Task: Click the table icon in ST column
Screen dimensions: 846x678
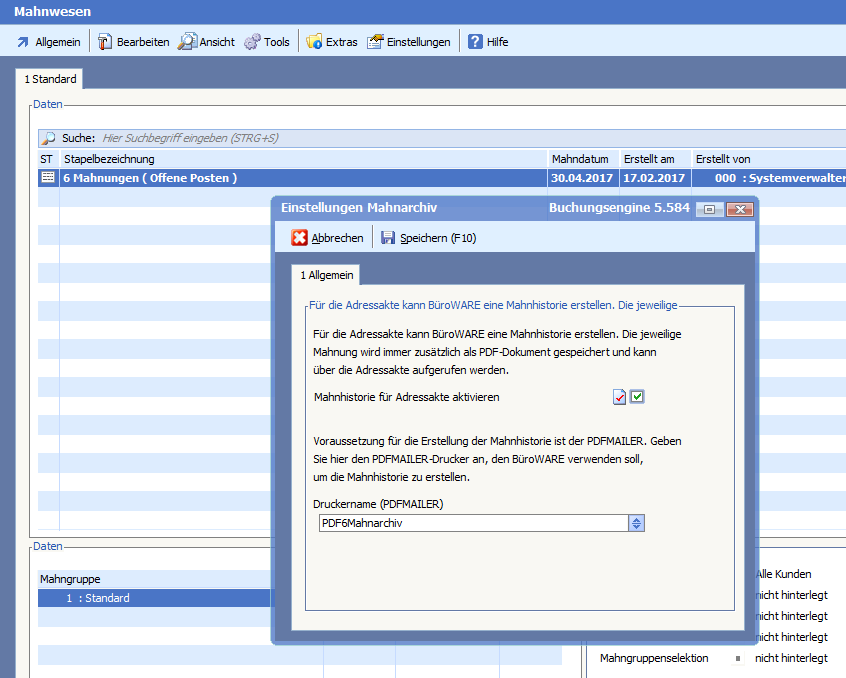Action: point(47,178)
